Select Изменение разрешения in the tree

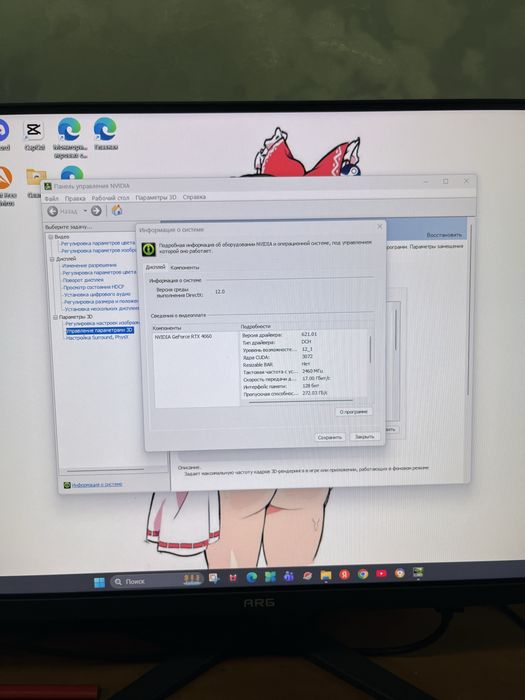[89, 265]
